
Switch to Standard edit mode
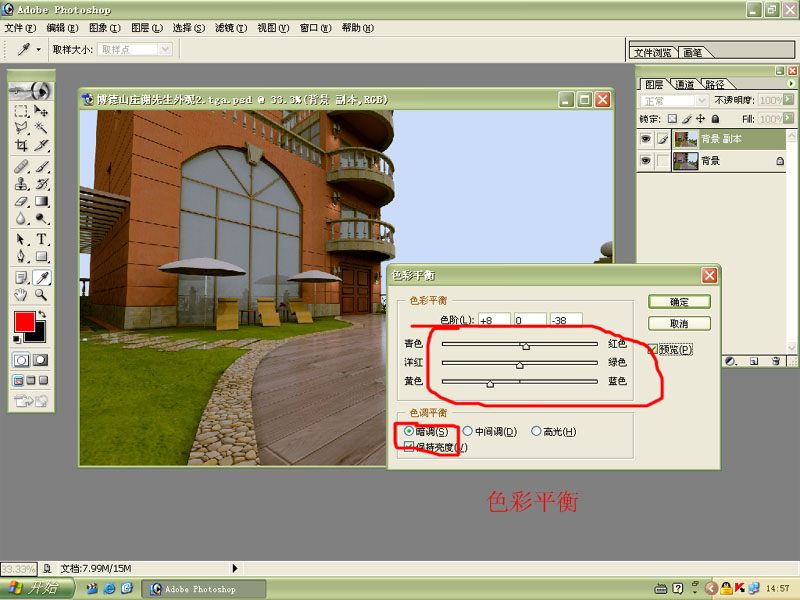(x=21, y=360)
